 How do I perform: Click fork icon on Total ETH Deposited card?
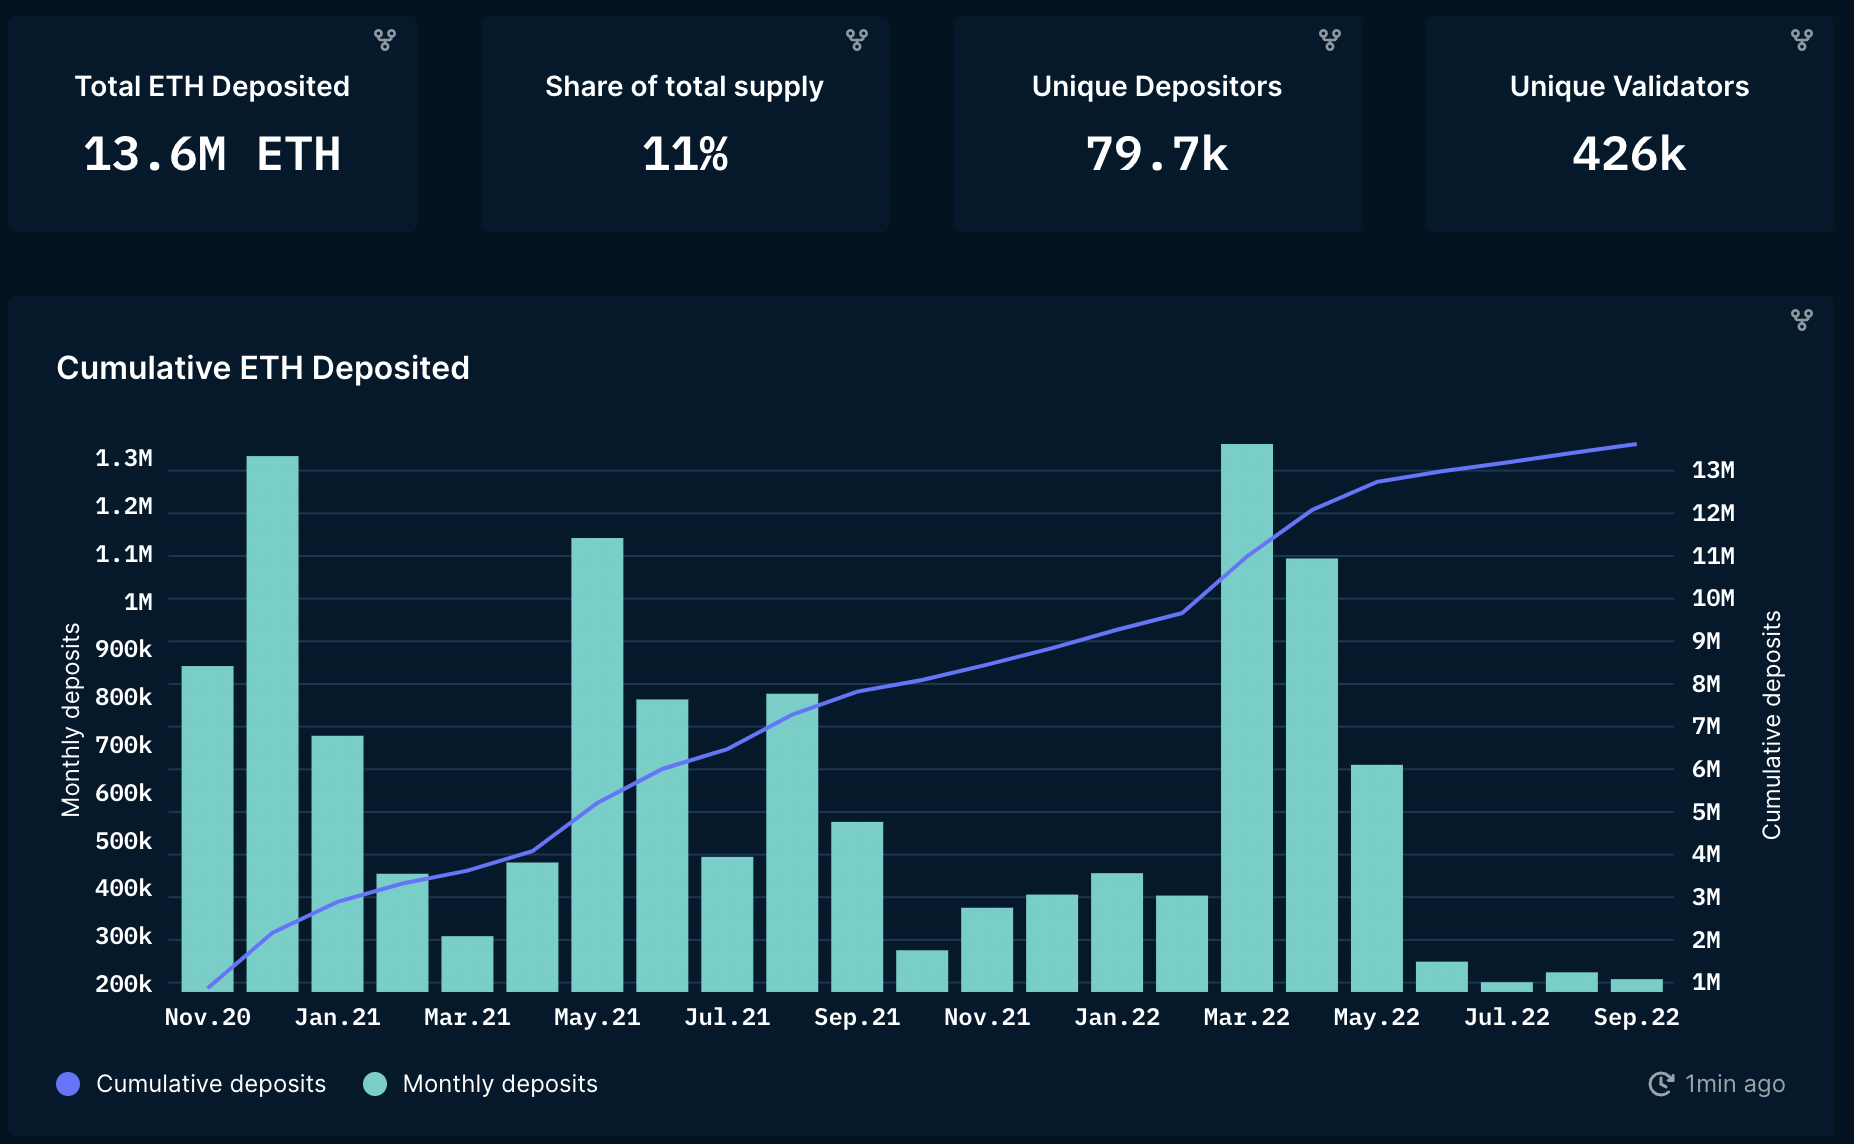pos(385,40)
